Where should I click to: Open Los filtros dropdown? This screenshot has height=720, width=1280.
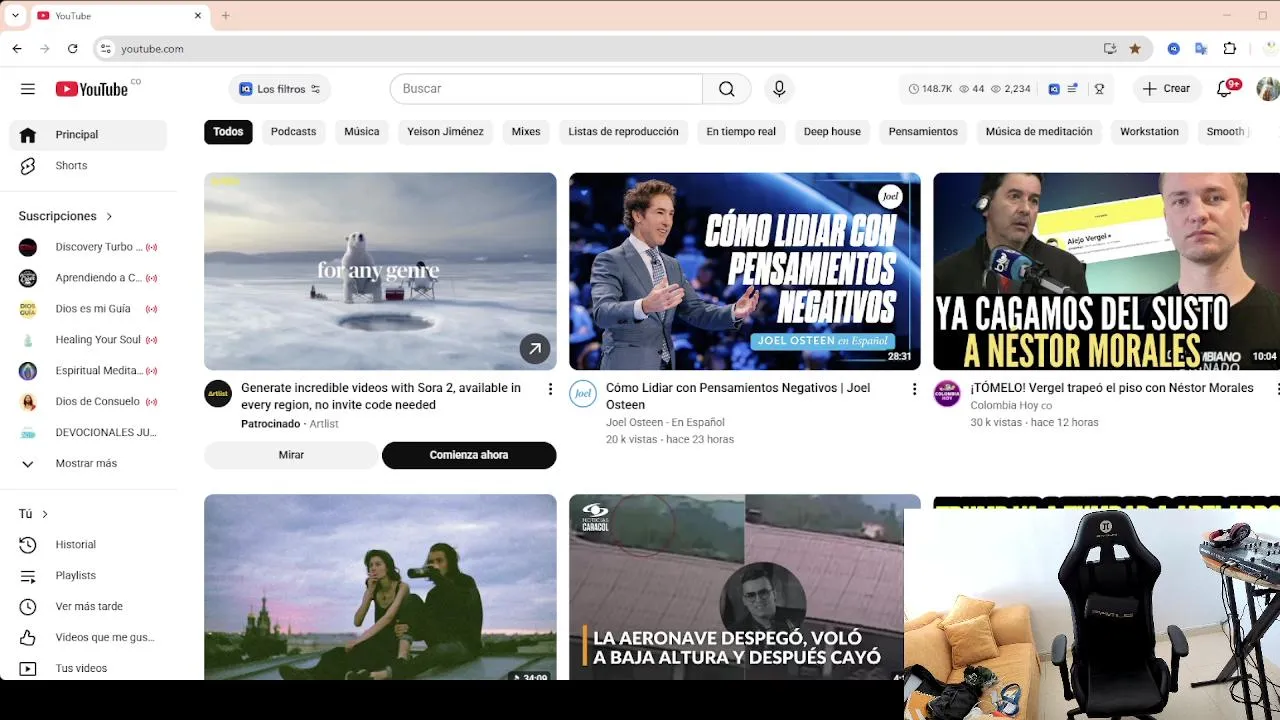[280, 89]
